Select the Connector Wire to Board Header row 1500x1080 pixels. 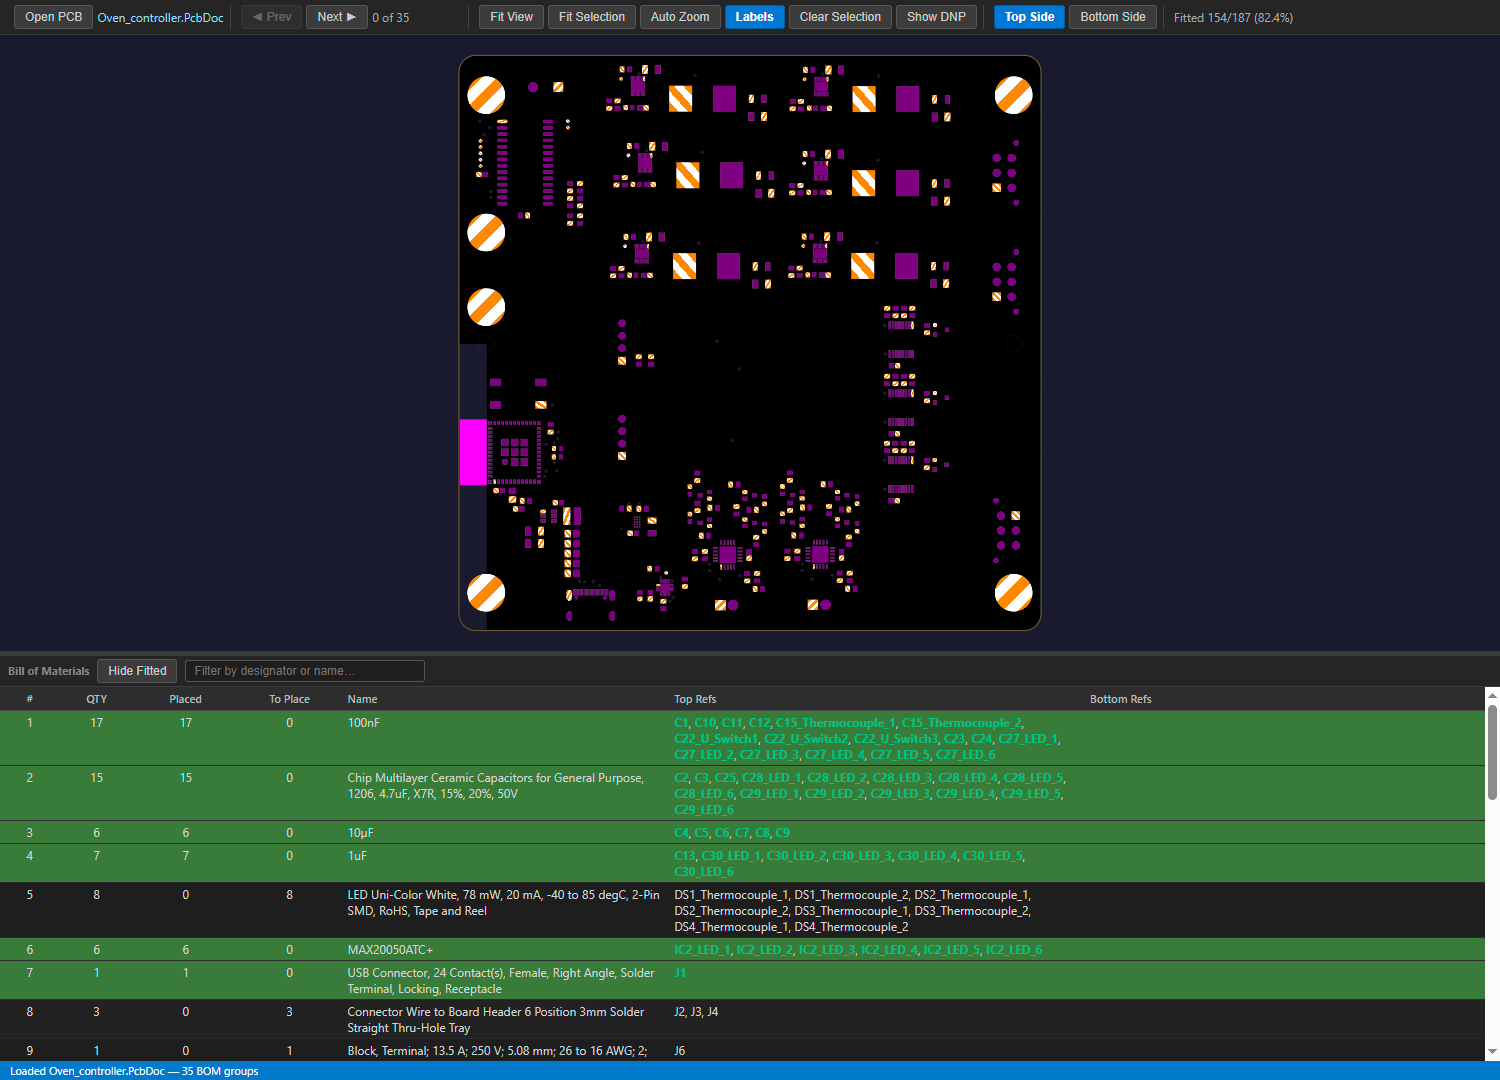pos(742,1020)
